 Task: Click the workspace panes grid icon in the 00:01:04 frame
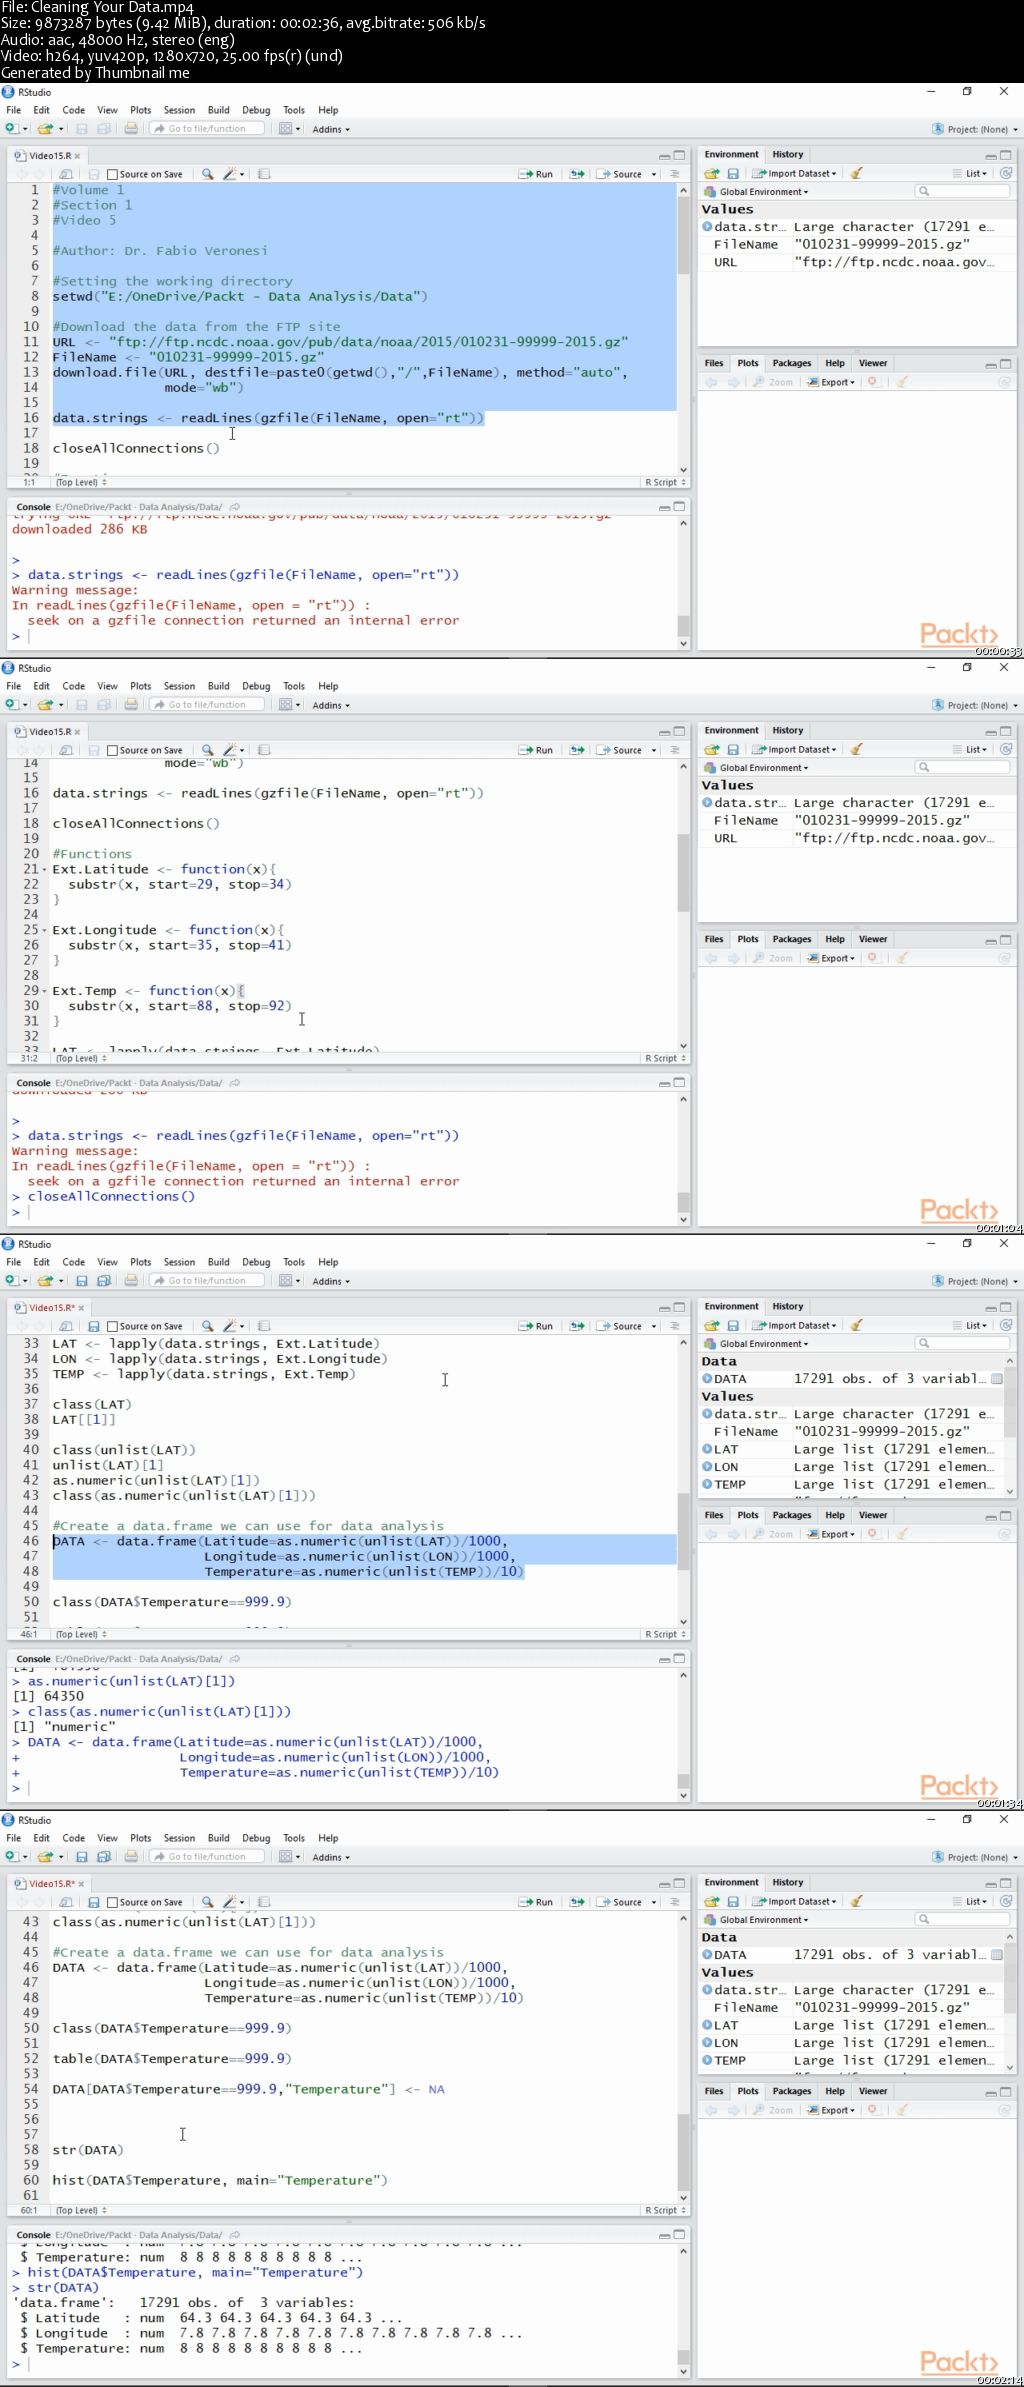285,705
